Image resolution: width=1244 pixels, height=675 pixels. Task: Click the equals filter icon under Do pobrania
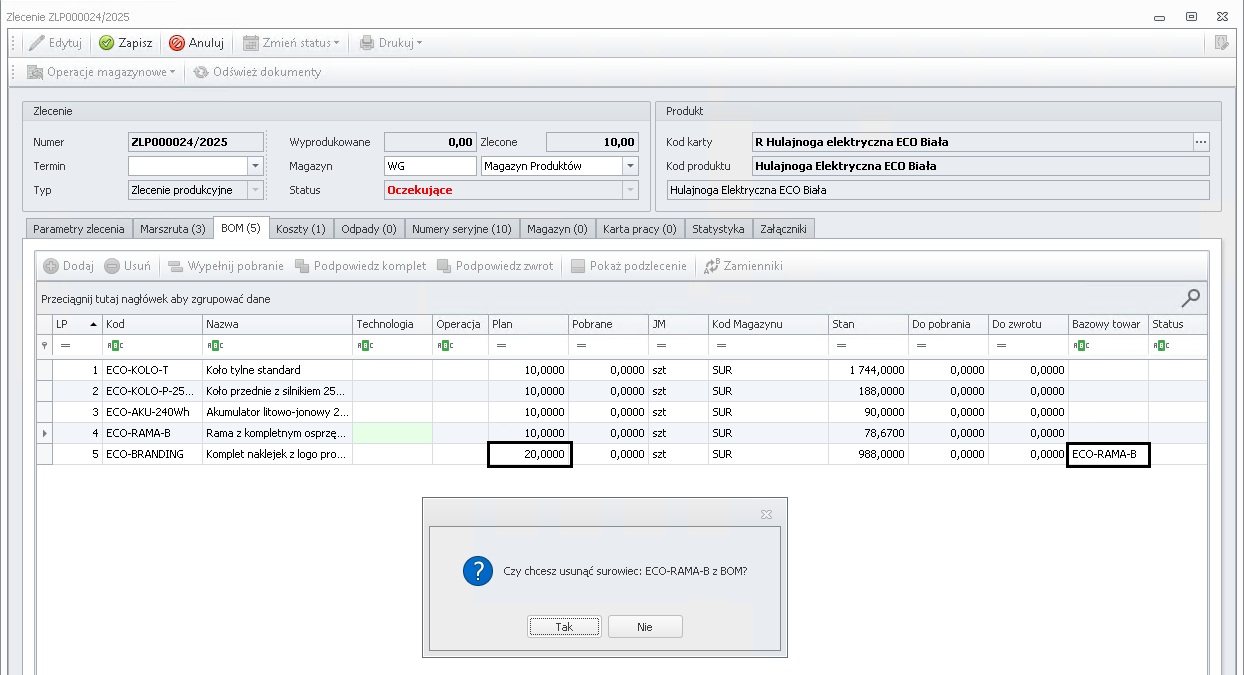921,346
